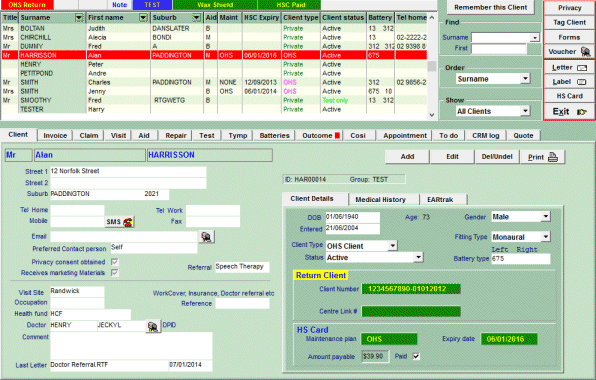
Task: Open the CRM log tab
Action: pos(485,136)
